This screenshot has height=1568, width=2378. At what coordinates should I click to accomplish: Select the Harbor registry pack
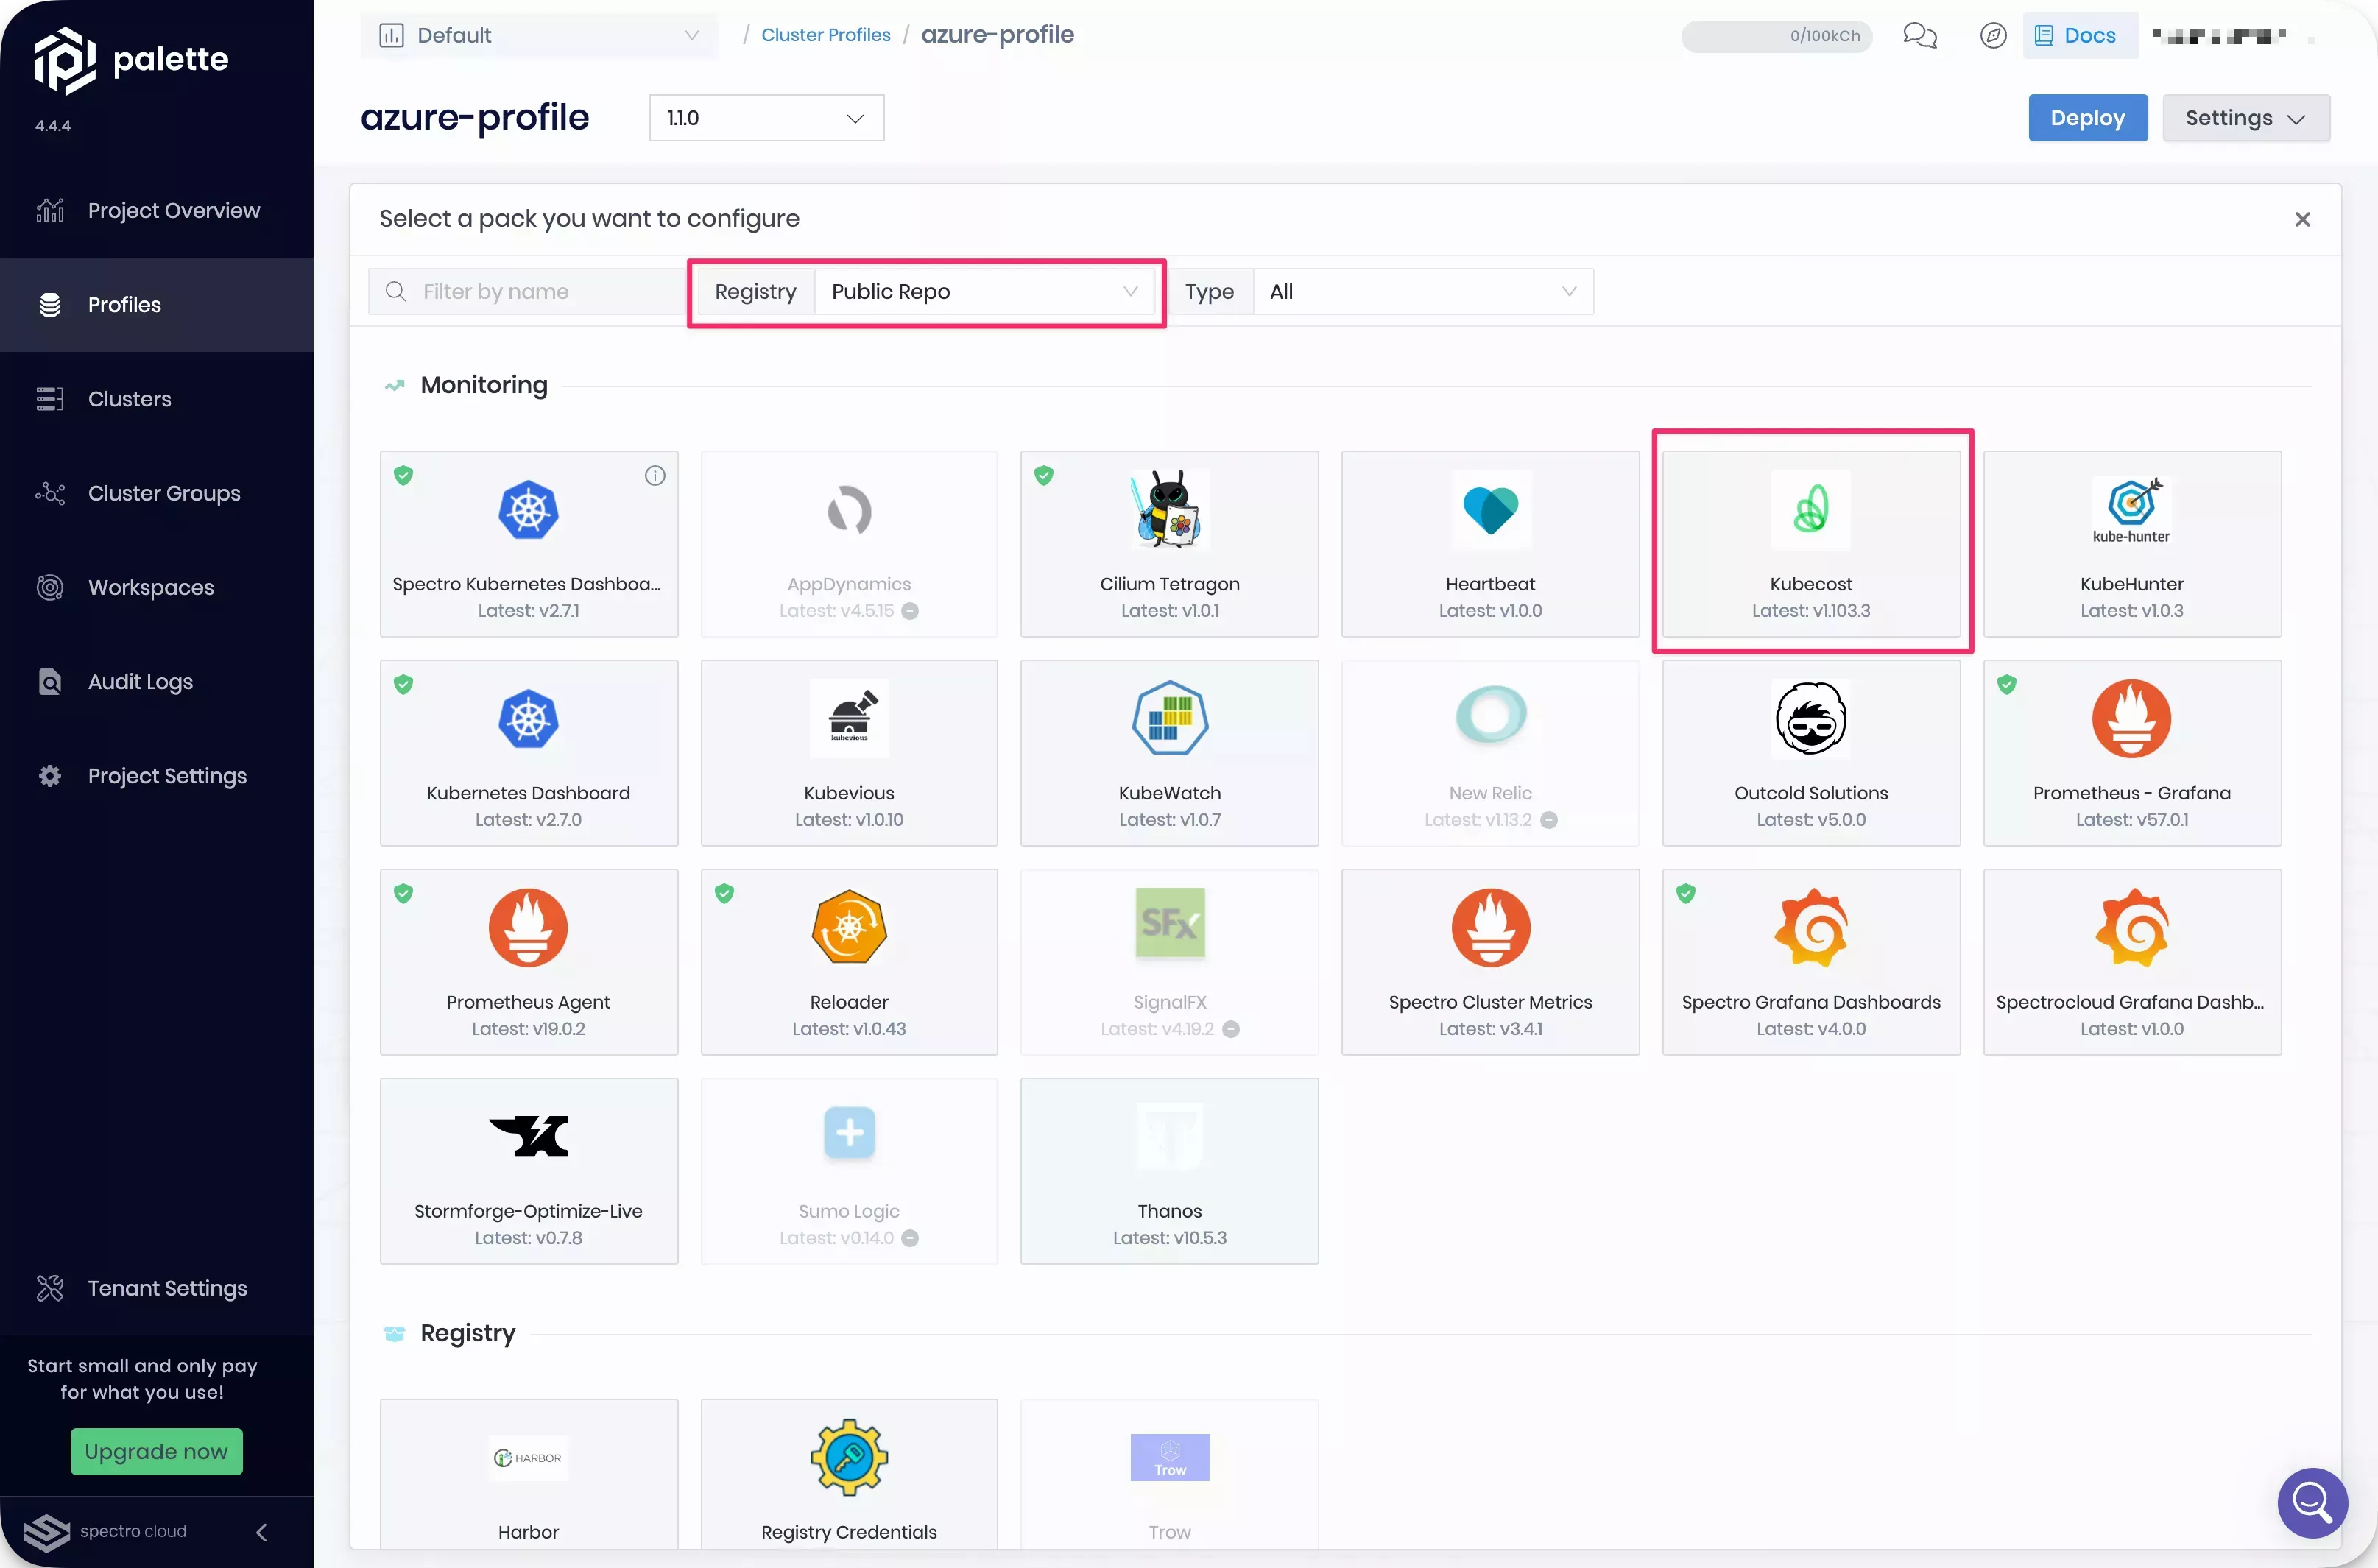[x=528, y=1474]
